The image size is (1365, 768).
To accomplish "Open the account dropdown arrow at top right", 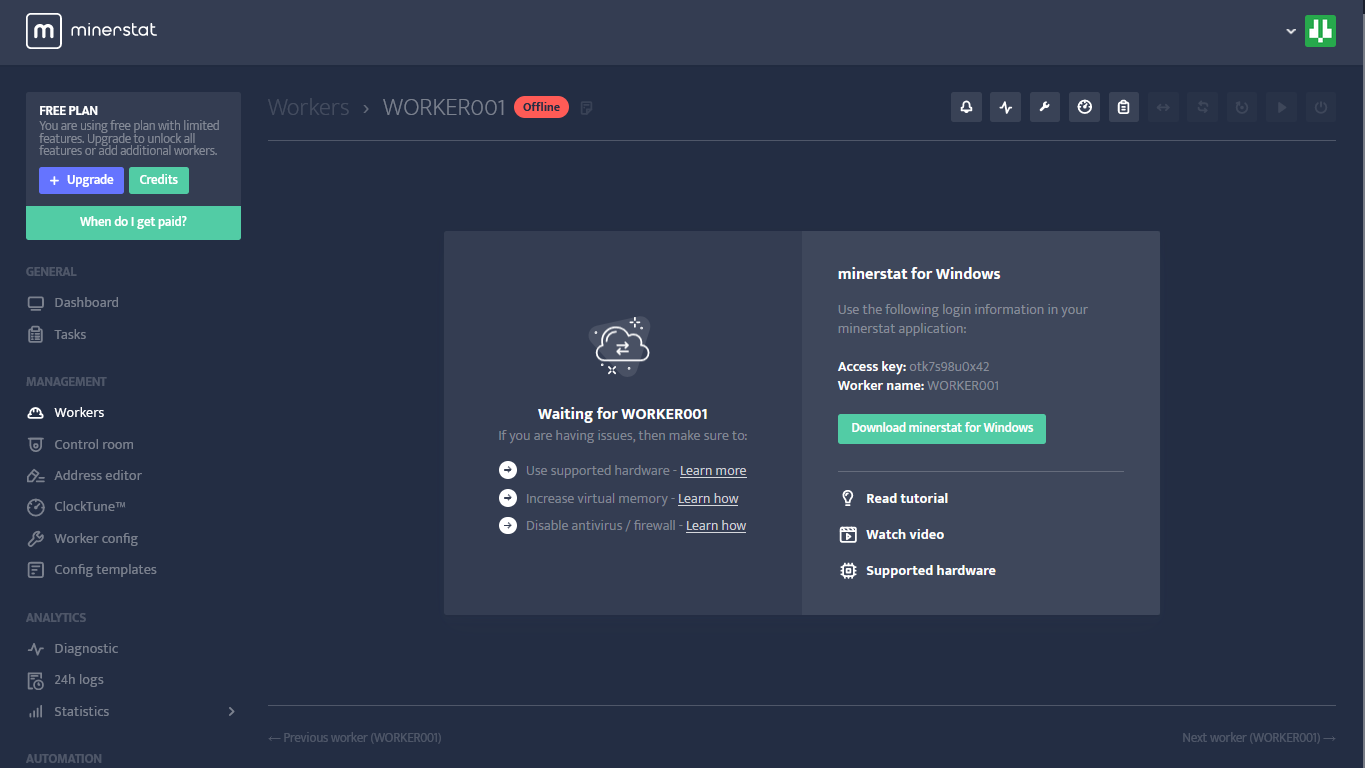I will pos(1291,31).
